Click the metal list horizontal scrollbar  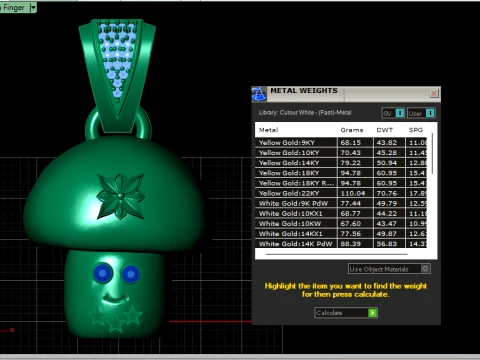coord(337,254)
